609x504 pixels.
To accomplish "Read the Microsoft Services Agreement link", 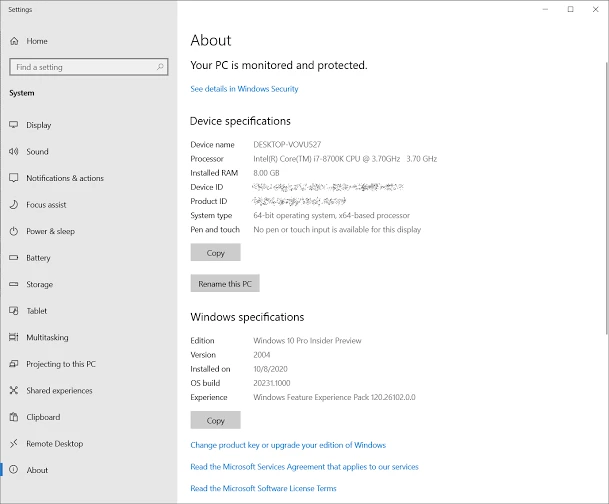I will [304, 467].
